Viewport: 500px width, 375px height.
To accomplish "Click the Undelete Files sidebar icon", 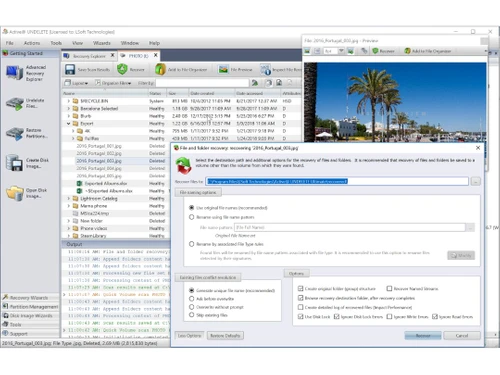I will [15, 103].
